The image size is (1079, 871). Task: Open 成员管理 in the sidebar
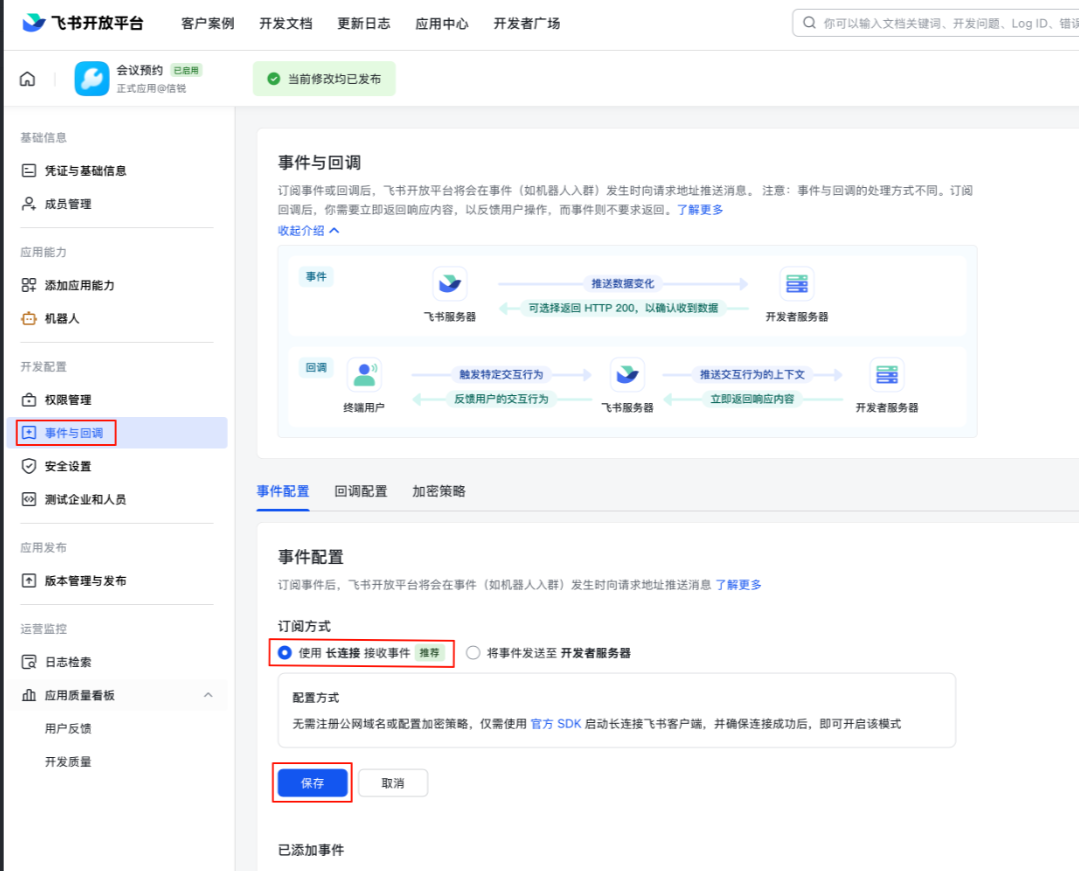point(68,204)
